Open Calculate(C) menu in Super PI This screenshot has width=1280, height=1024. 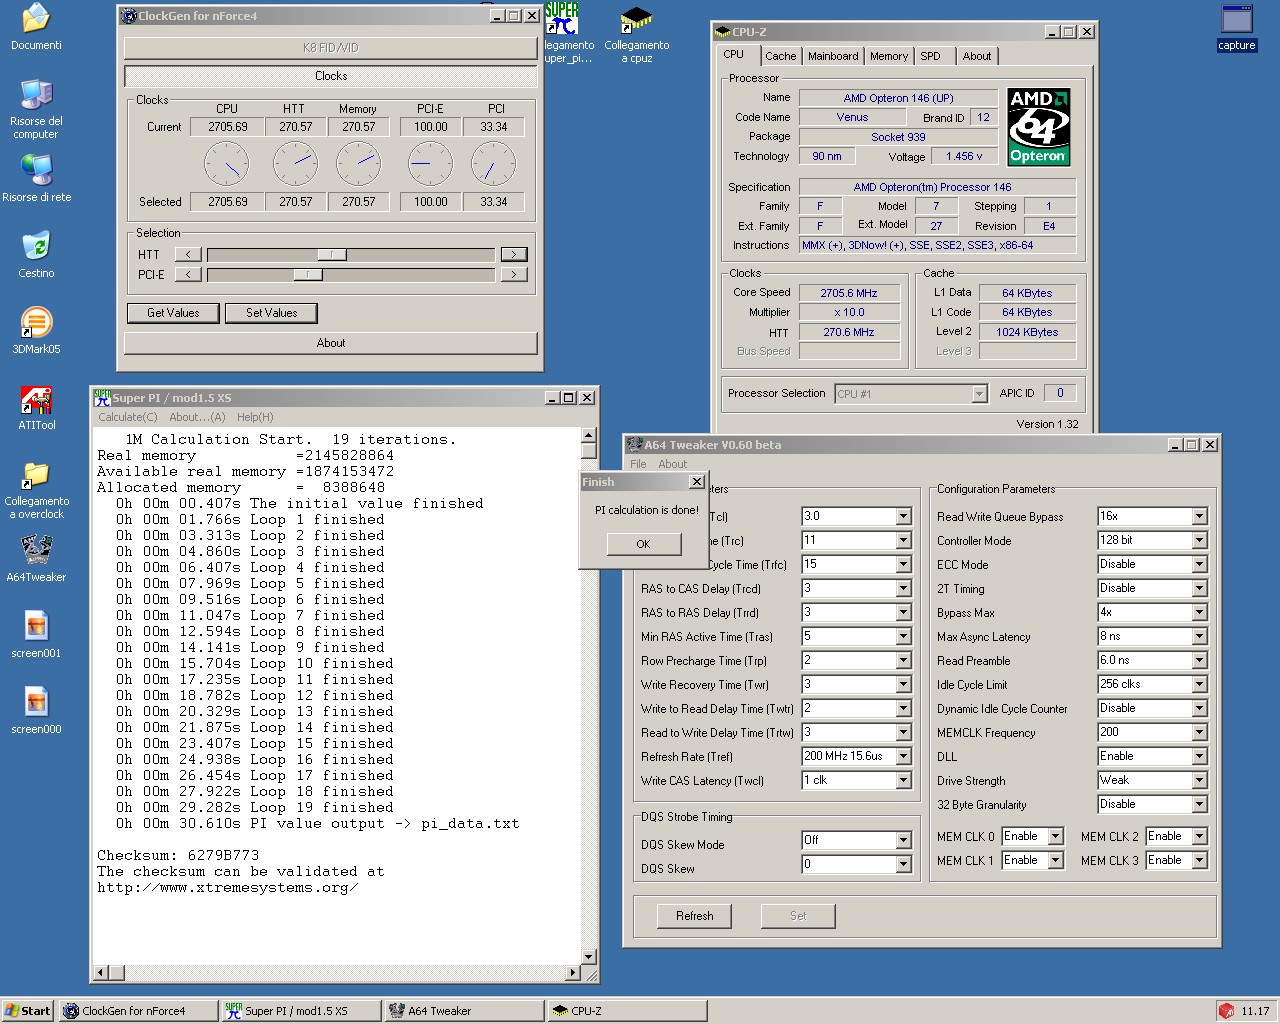pyautogui.click(x=127, y=417)
